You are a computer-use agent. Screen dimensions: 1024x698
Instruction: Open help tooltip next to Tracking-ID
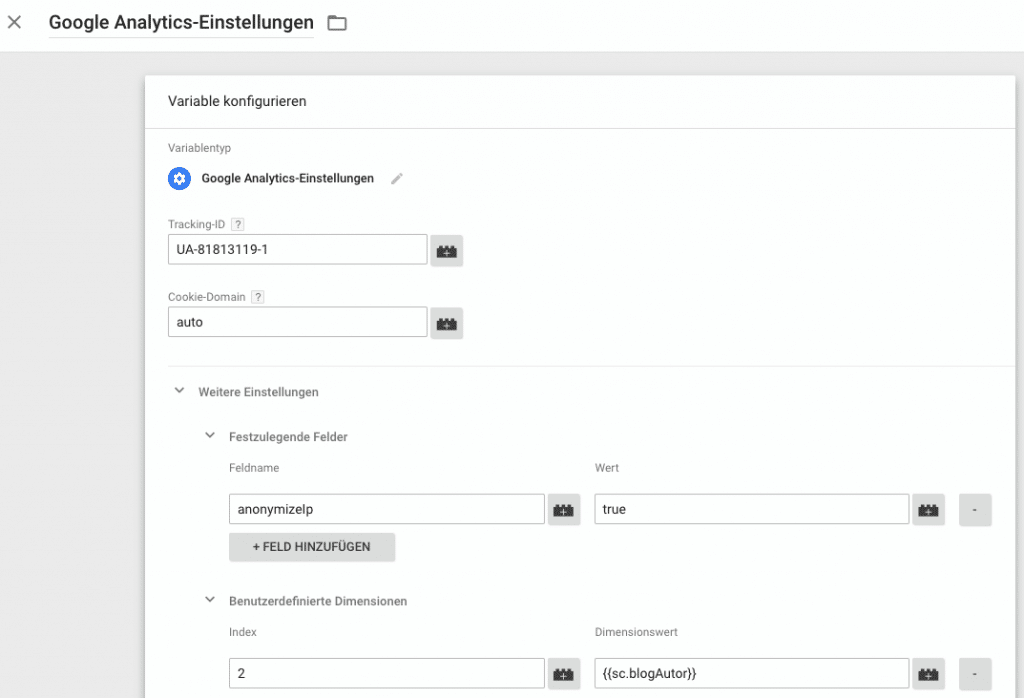coord(238,224)
